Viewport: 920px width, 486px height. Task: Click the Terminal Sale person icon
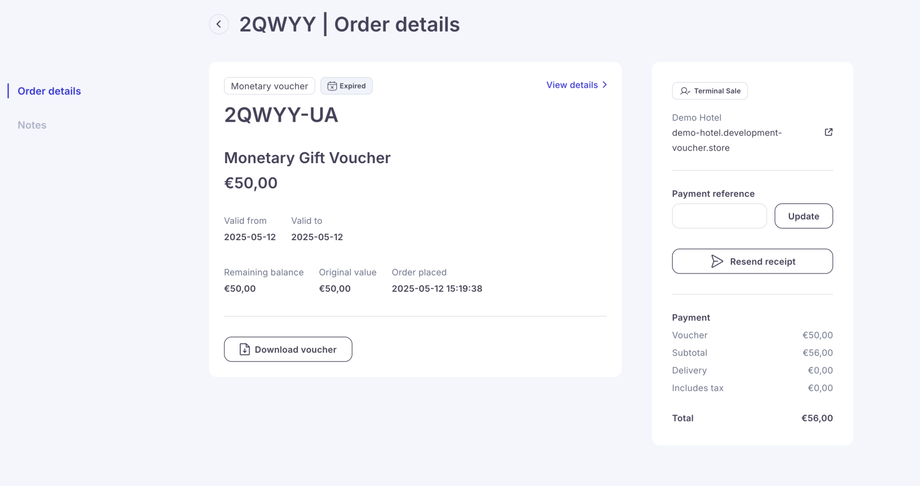(685, 91)
